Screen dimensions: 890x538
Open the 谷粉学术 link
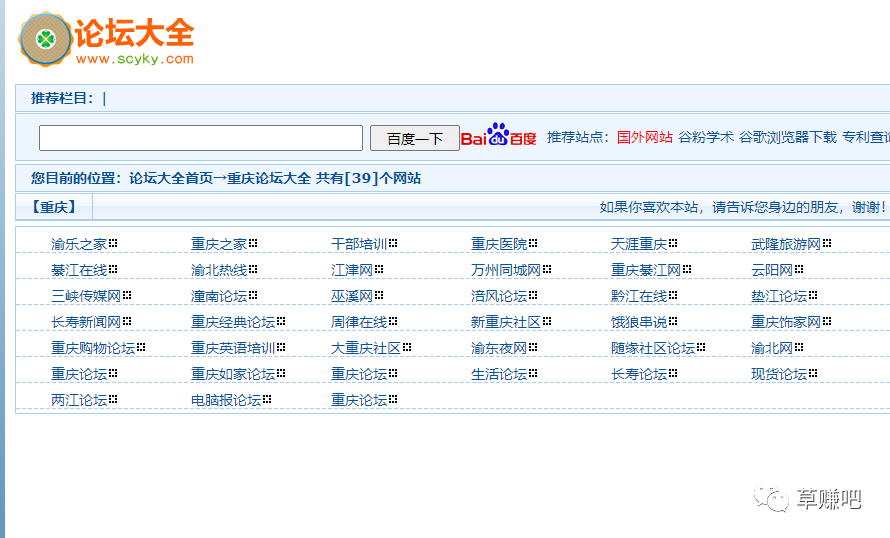click(x=705, y=137)
